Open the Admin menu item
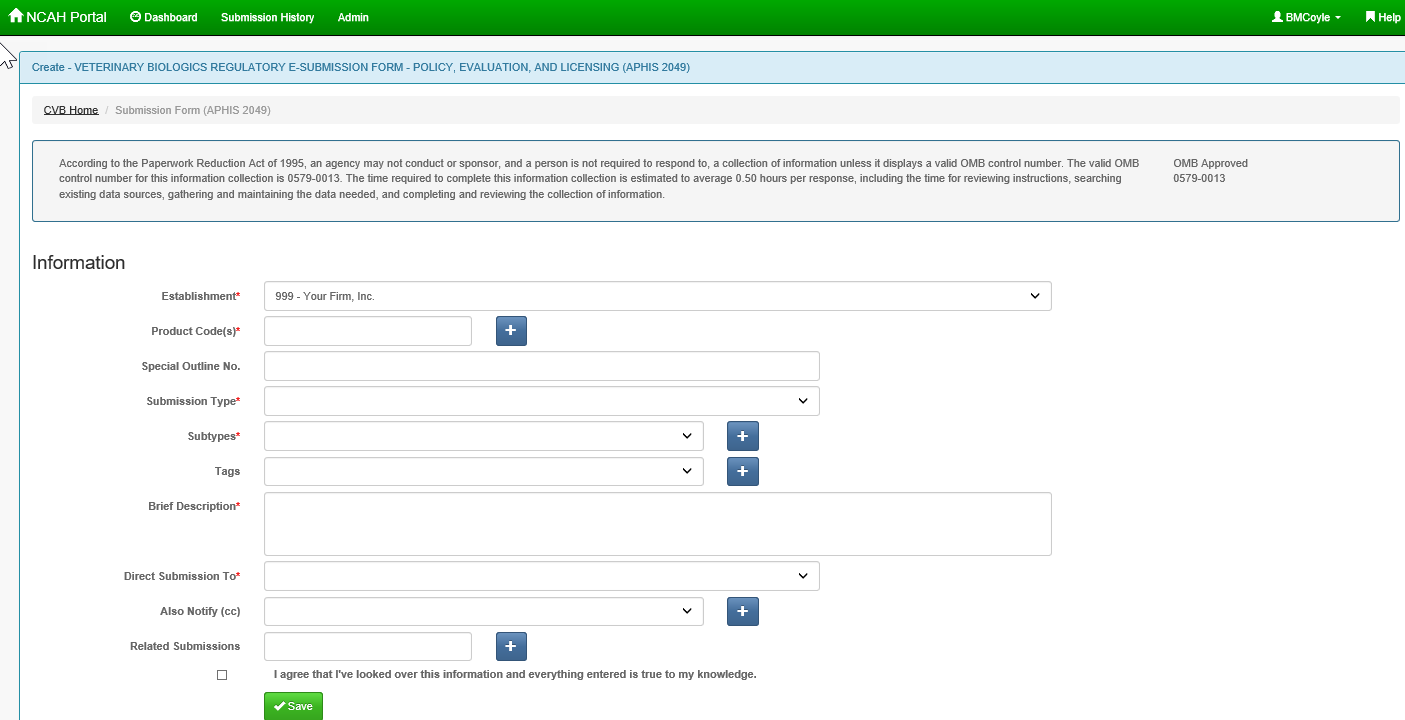The width and height of the screenshot is (1405, 720). coord(353,18)
